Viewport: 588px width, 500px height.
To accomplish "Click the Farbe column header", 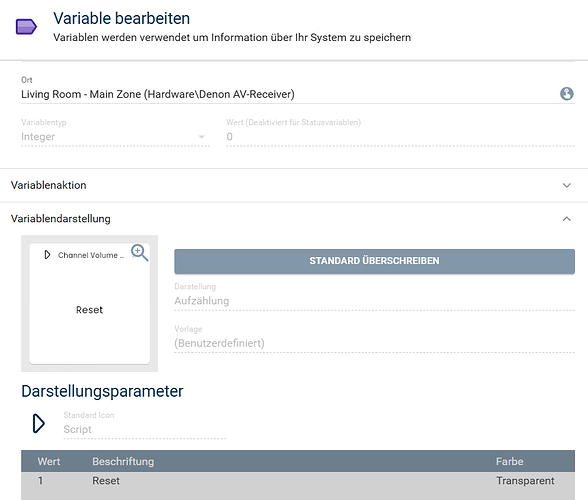I will 509,461.
